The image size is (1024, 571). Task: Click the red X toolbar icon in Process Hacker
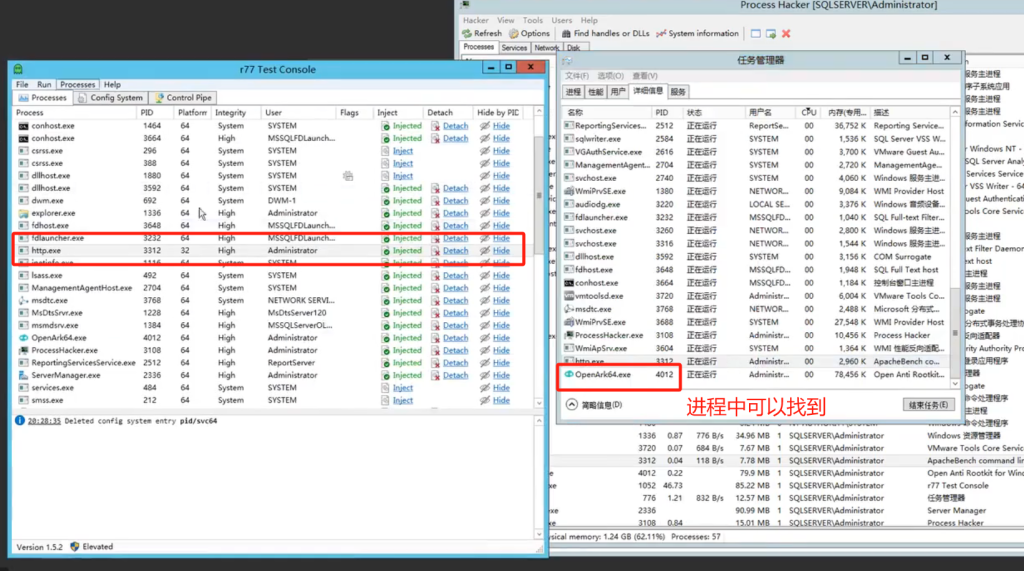[x=786, y=33]
